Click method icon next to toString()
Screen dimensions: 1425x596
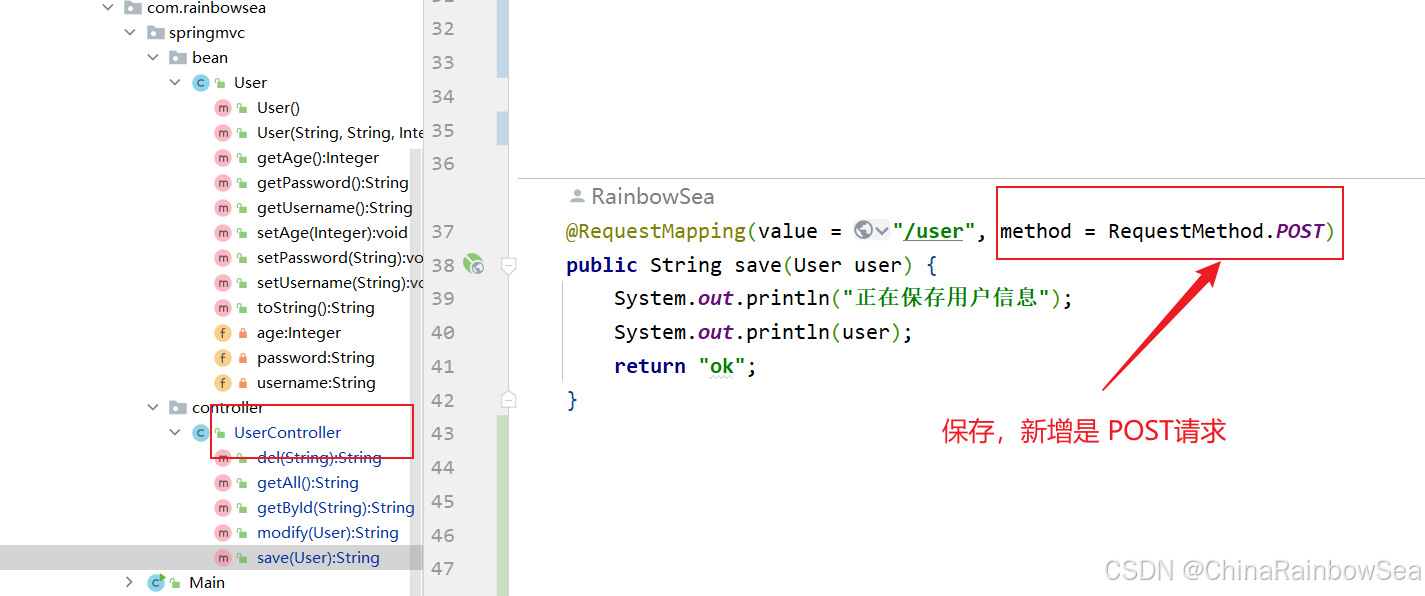tap(223, 308)
